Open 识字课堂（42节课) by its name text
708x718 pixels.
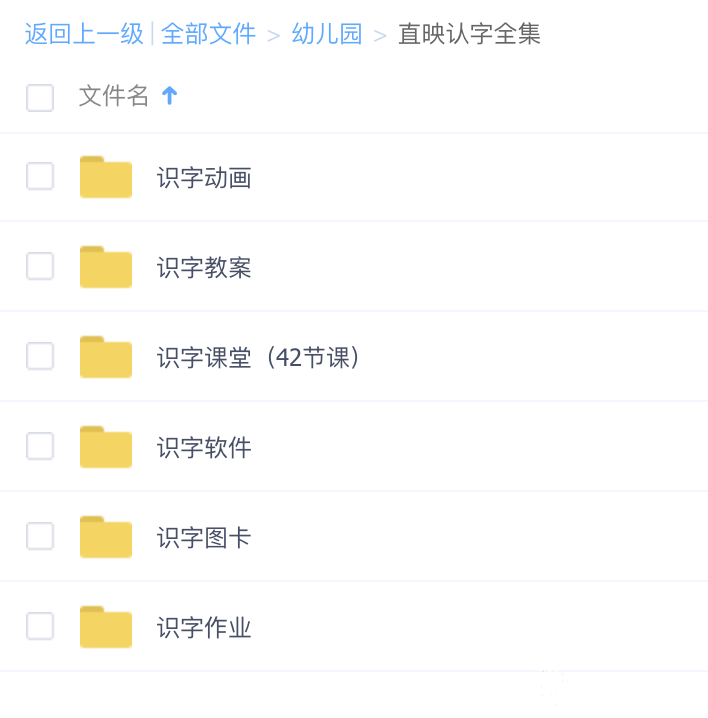pos(258,357)
